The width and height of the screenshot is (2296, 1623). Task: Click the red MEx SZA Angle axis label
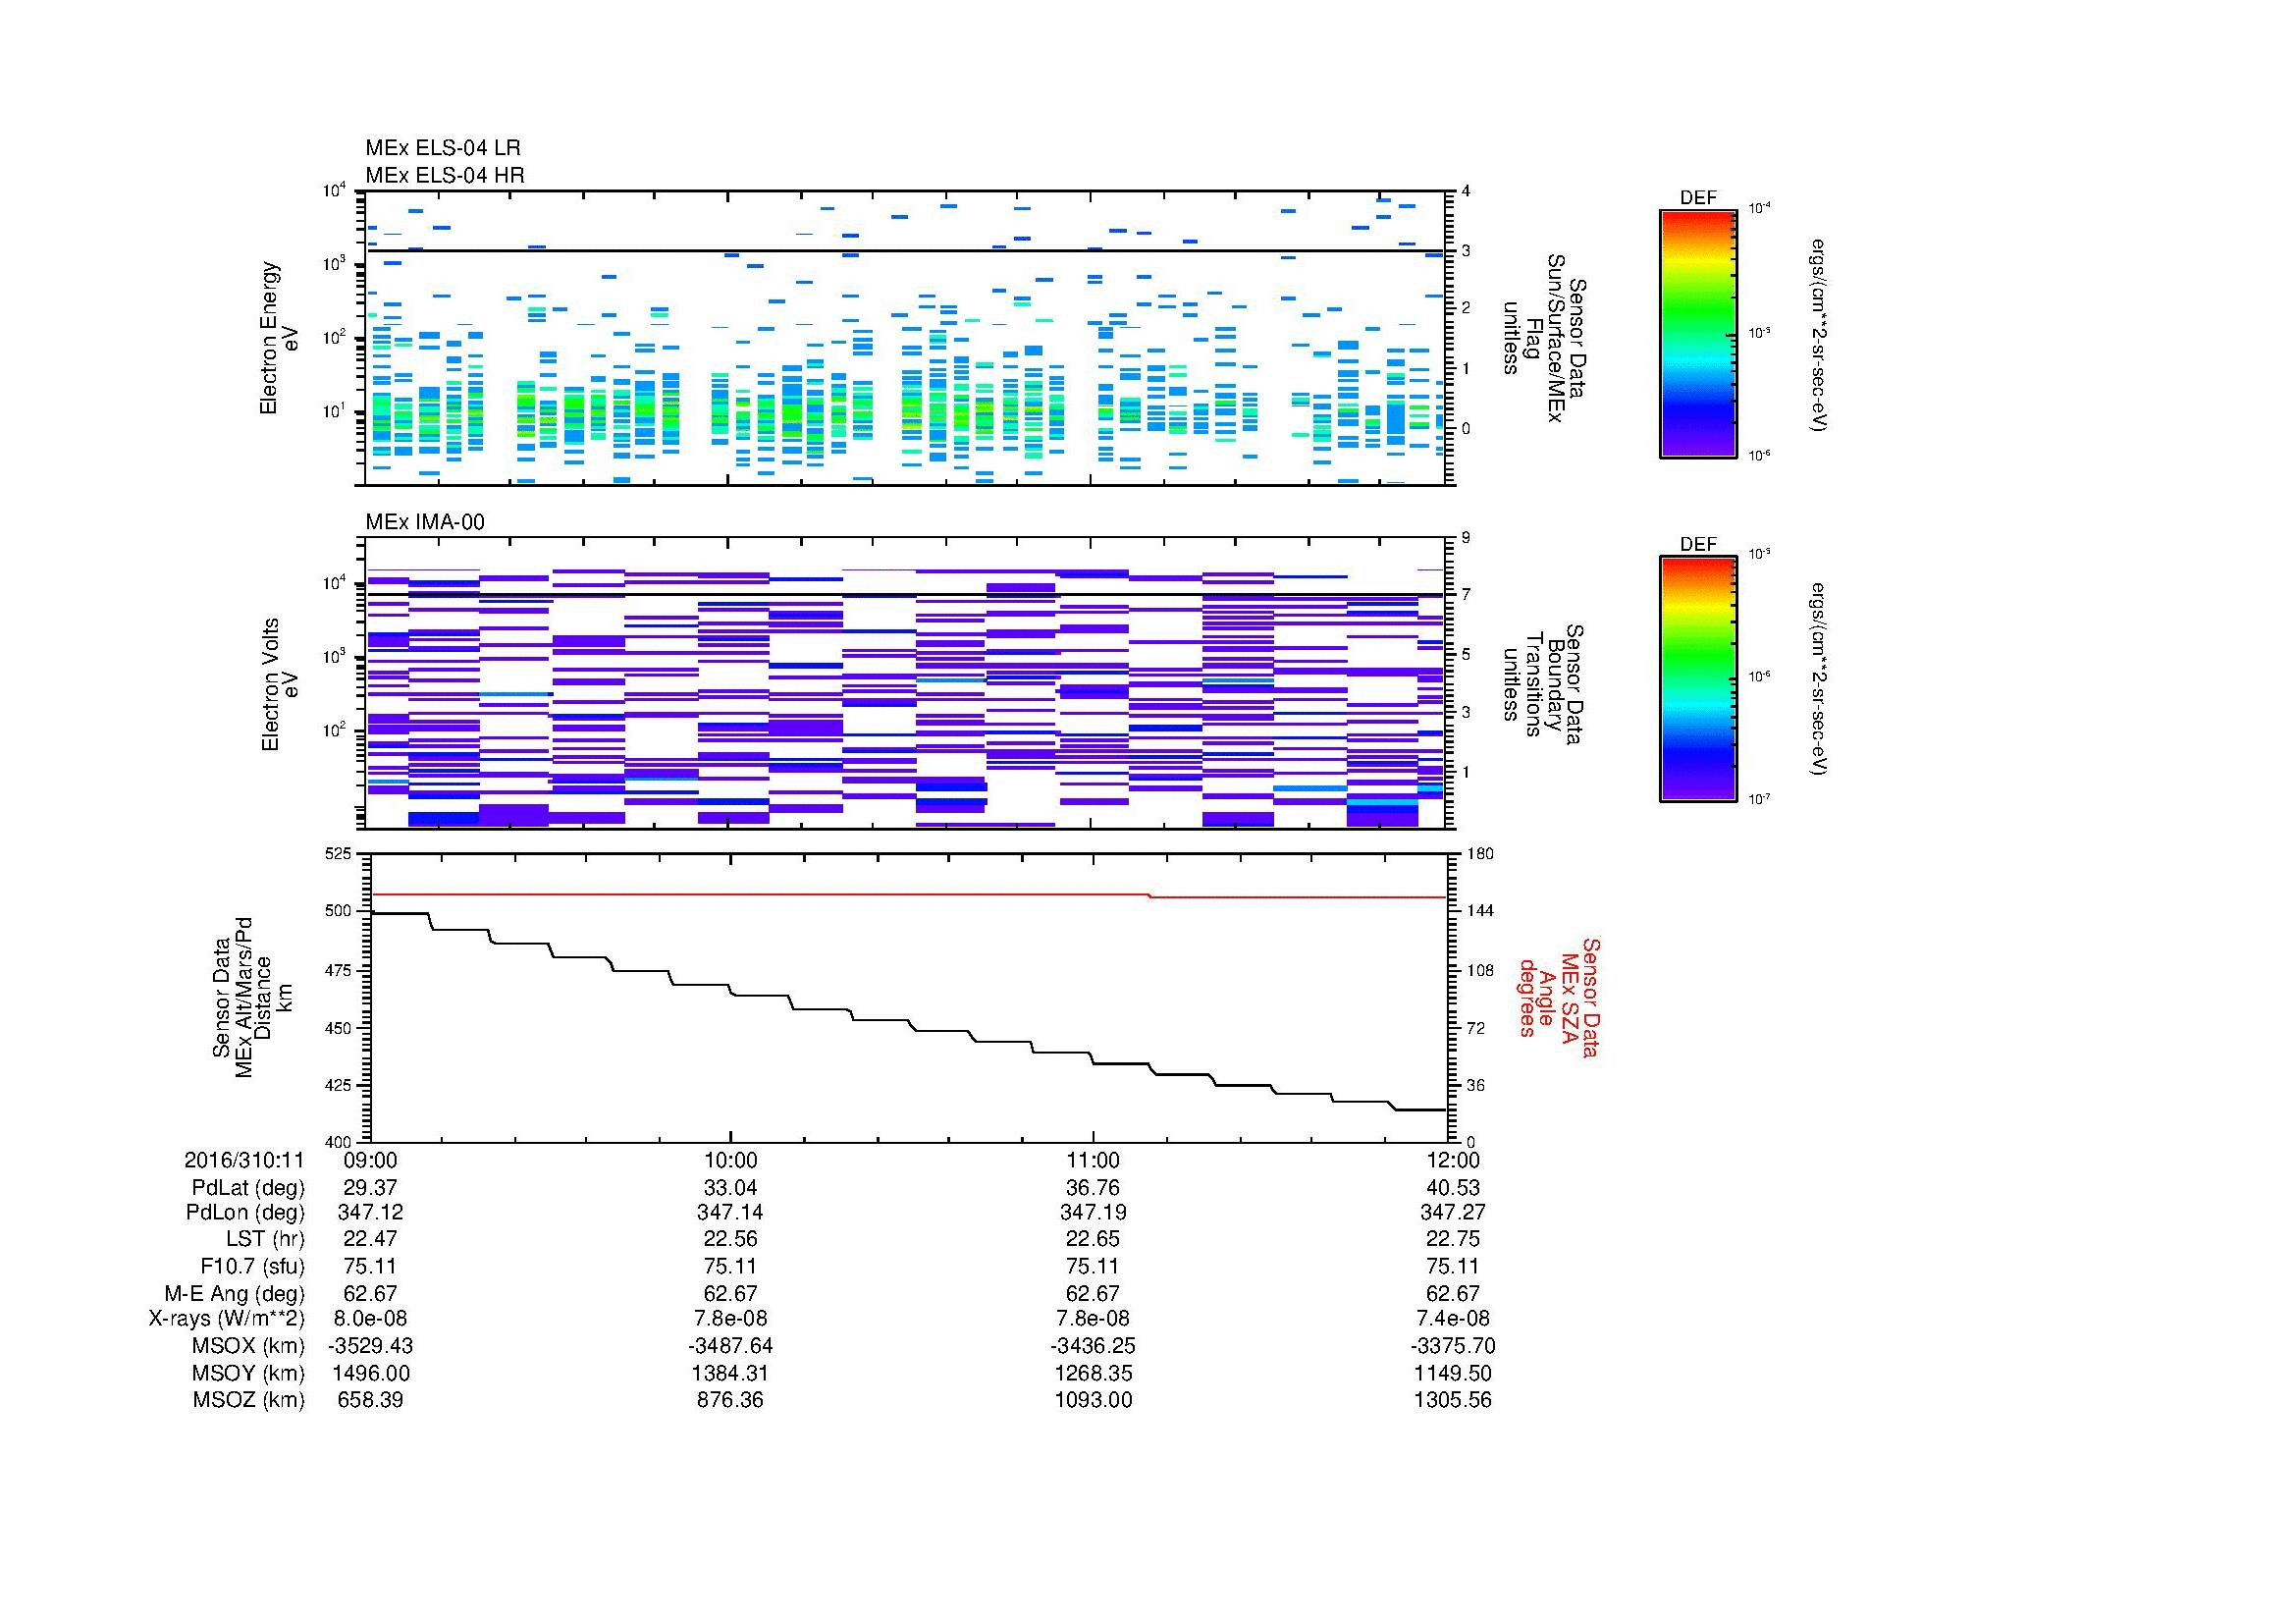[1559, 997]
